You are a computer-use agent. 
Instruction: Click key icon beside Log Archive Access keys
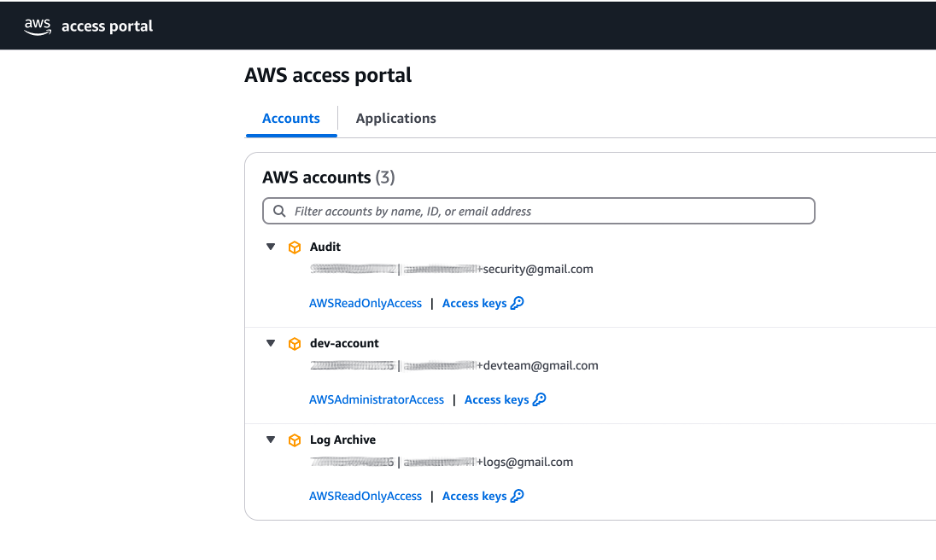tap(518, 496)
